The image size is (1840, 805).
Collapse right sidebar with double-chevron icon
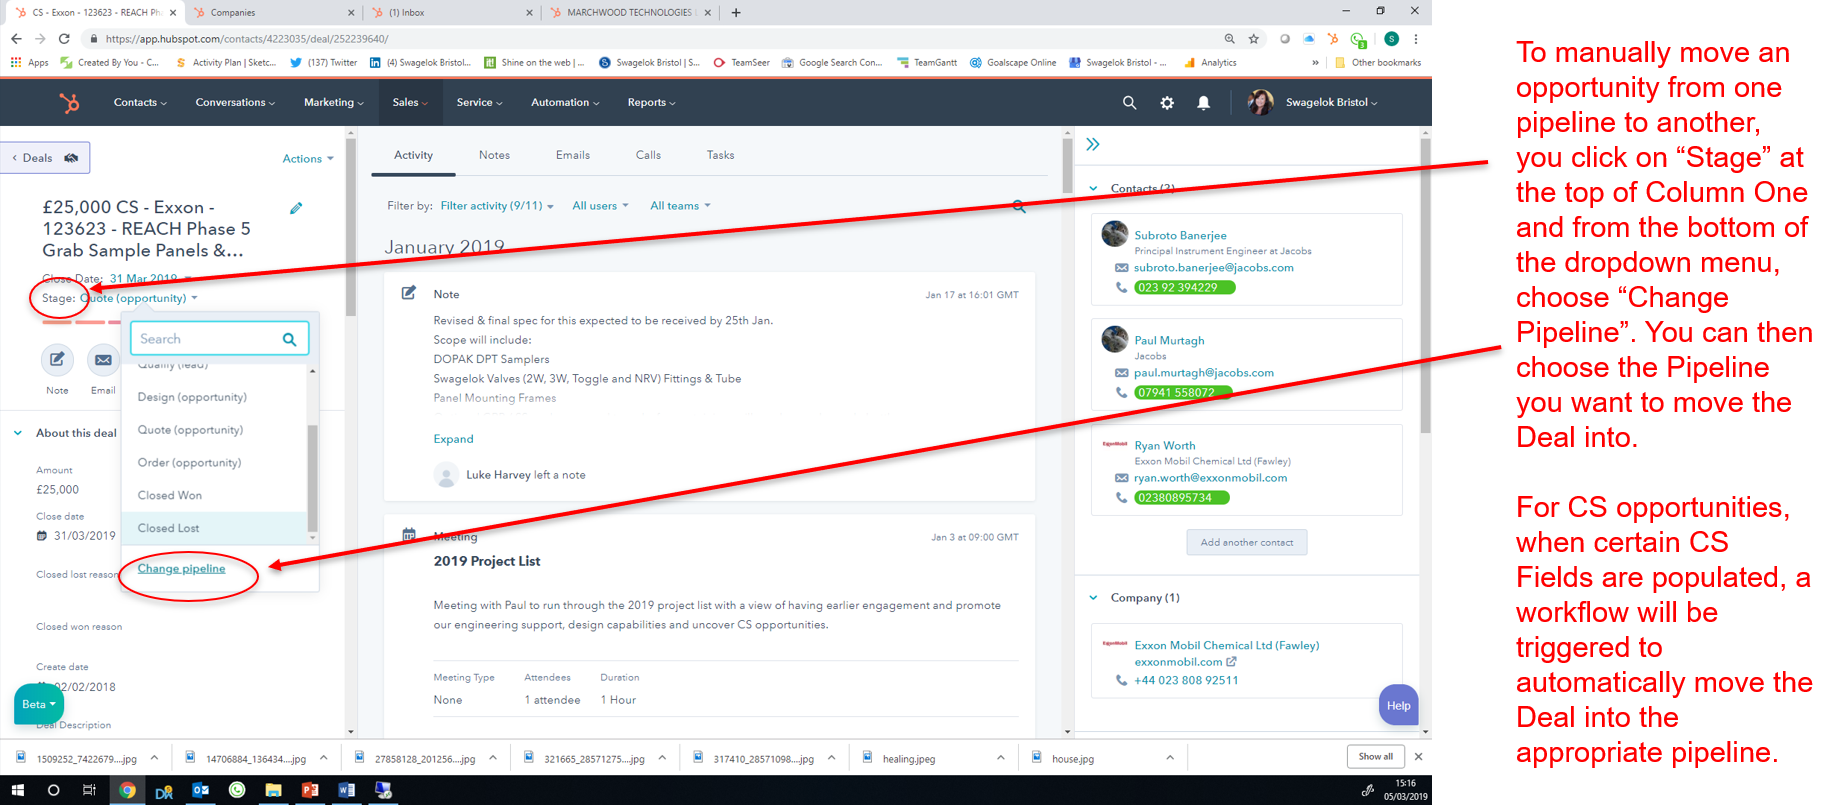1093,144
